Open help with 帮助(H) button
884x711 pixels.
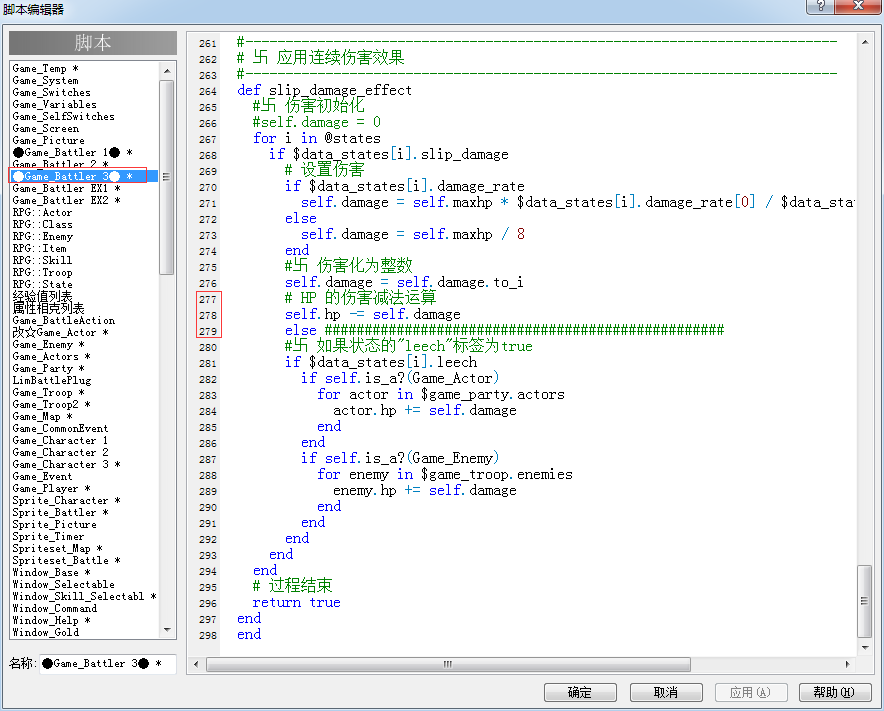point(835,692)
